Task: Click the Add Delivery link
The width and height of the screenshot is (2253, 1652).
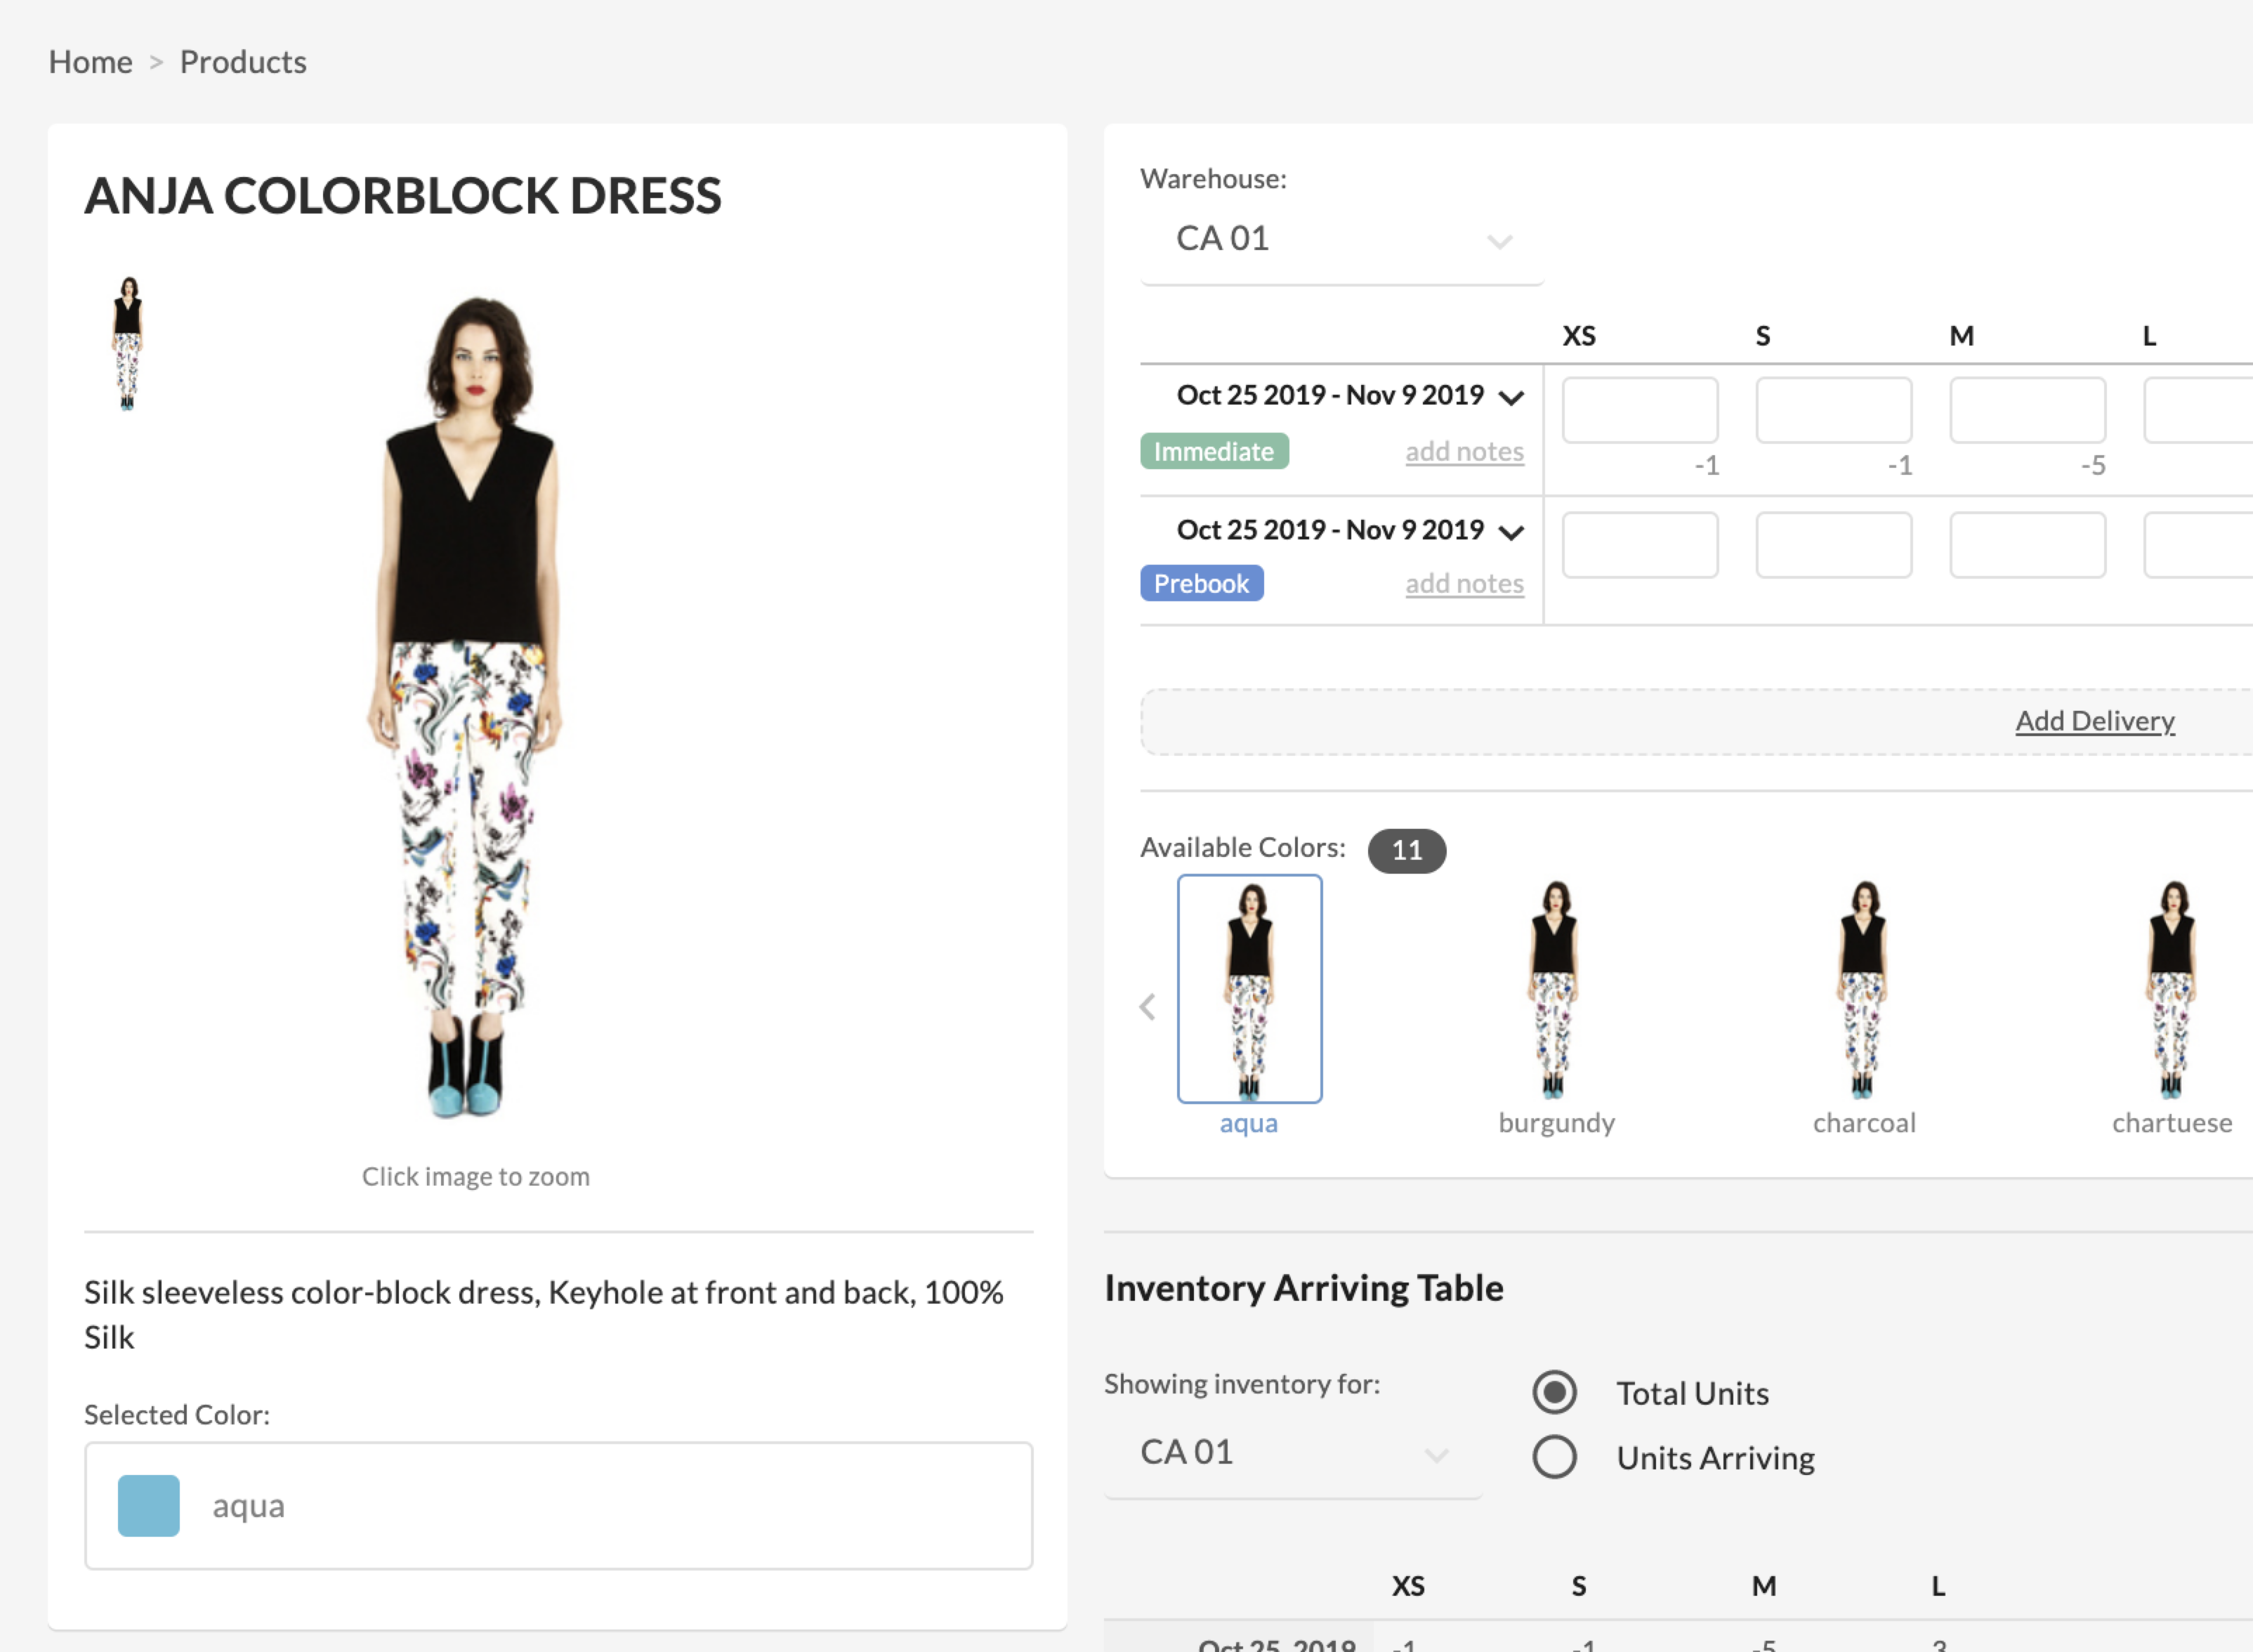Action: [x=2095, y=720]
